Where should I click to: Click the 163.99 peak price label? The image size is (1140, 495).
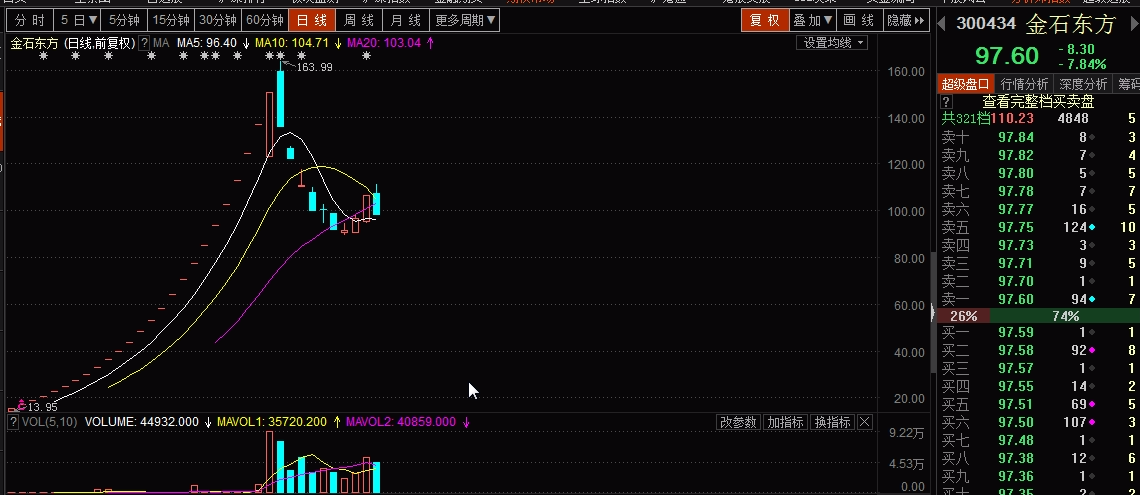314,67
